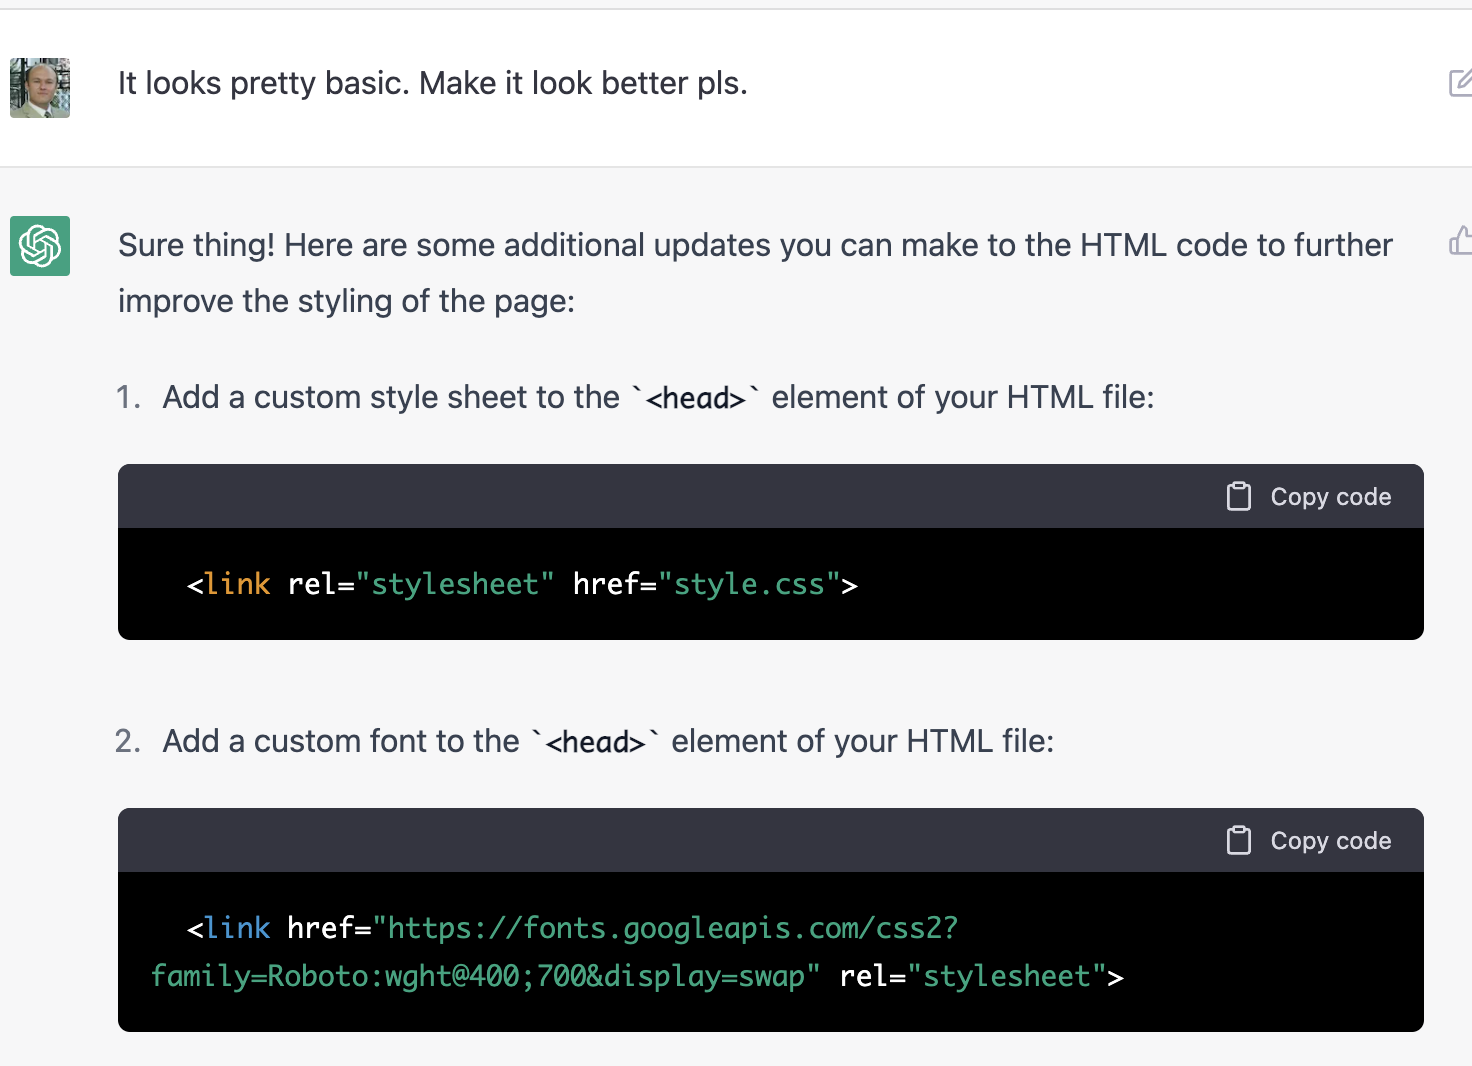Click the inline <head> code in step 1
Image resolution: width=1472 pixels, height=1066 pixels.
pos(696,398)
